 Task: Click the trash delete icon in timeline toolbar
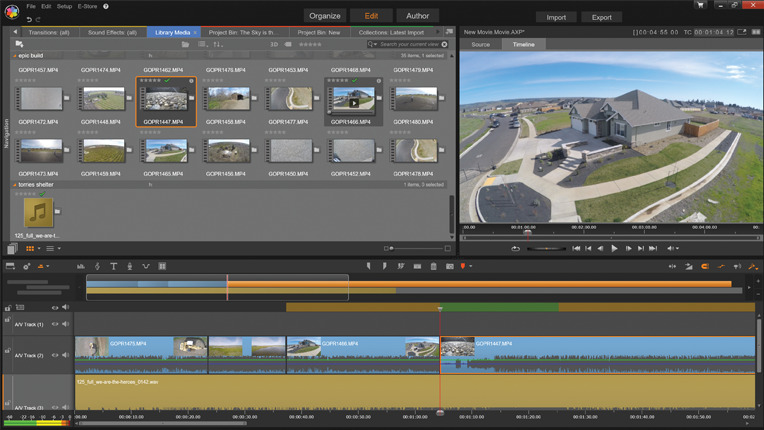point(433,267)
